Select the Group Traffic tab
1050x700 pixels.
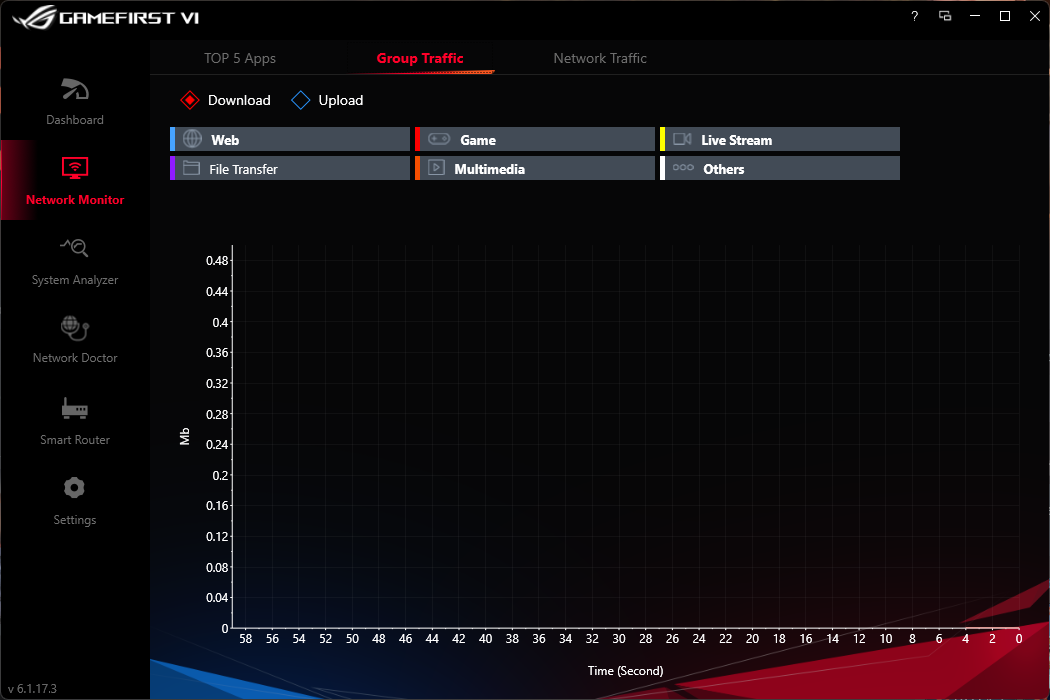pyautogui.click(x=420, y=58)
